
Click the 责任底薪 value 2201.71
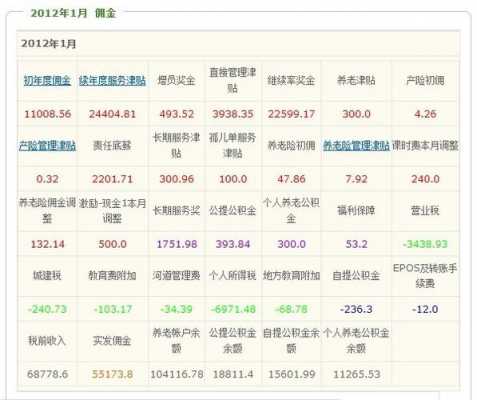[x=112, y=179]
